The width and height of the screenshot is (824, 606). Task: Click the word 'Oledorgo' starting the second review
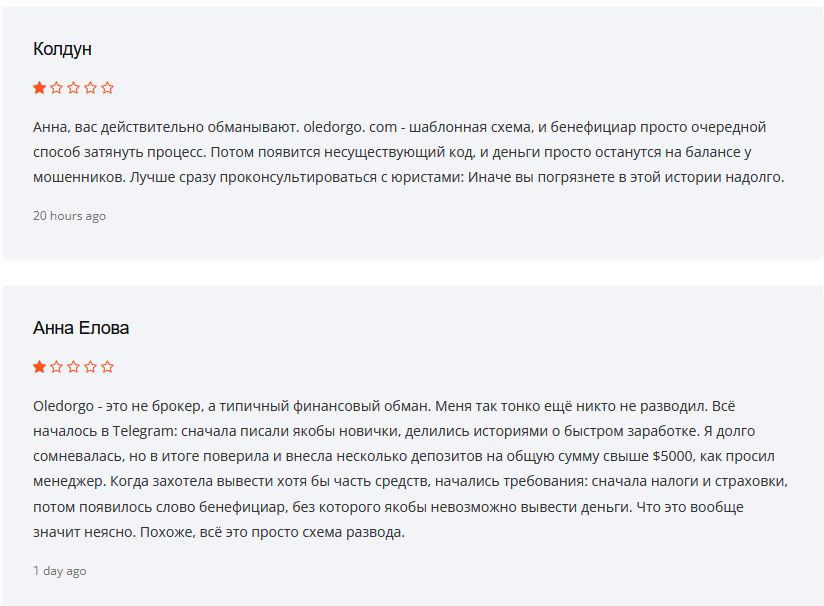point(63,406)
